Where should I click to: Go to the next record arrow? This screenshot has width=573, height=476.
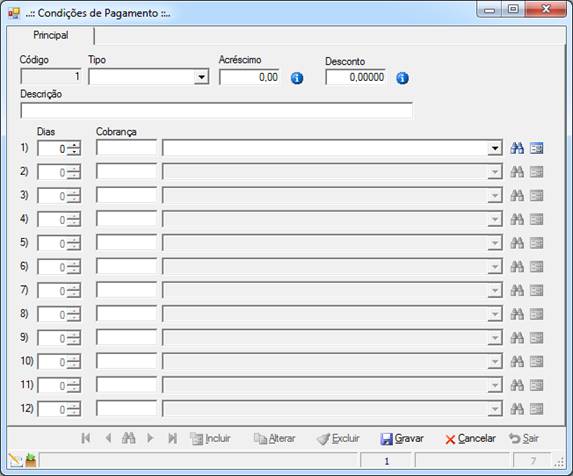pyautogui.click(x=150, y=438)
